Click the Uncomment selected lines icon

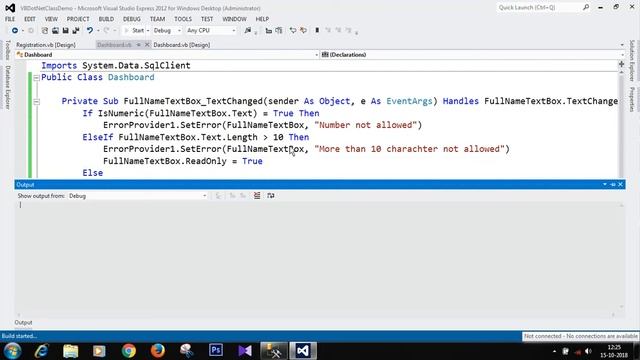tap(279, 31)
